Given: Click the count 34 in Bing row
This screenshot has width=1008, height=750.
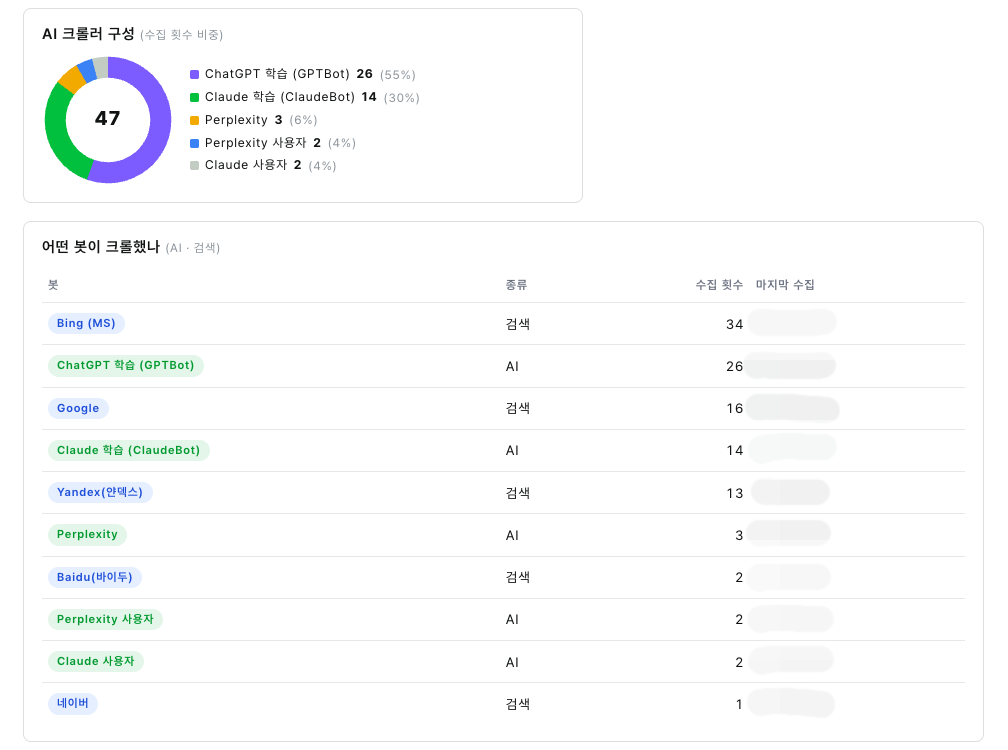Looking at the screenshot, I should pyautogui.click(x=734, y=325).
